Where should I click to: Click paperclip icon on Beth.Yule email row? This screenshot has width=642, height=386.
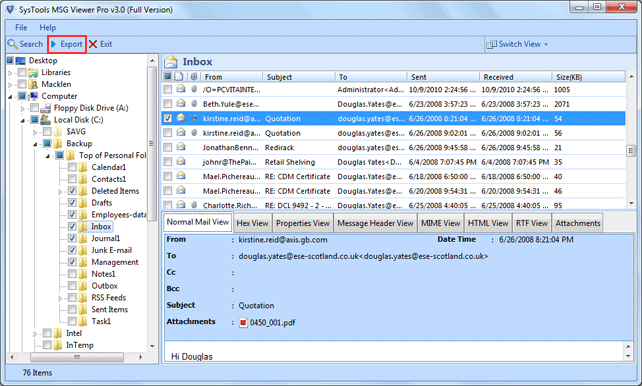click(x=194, y=104)
